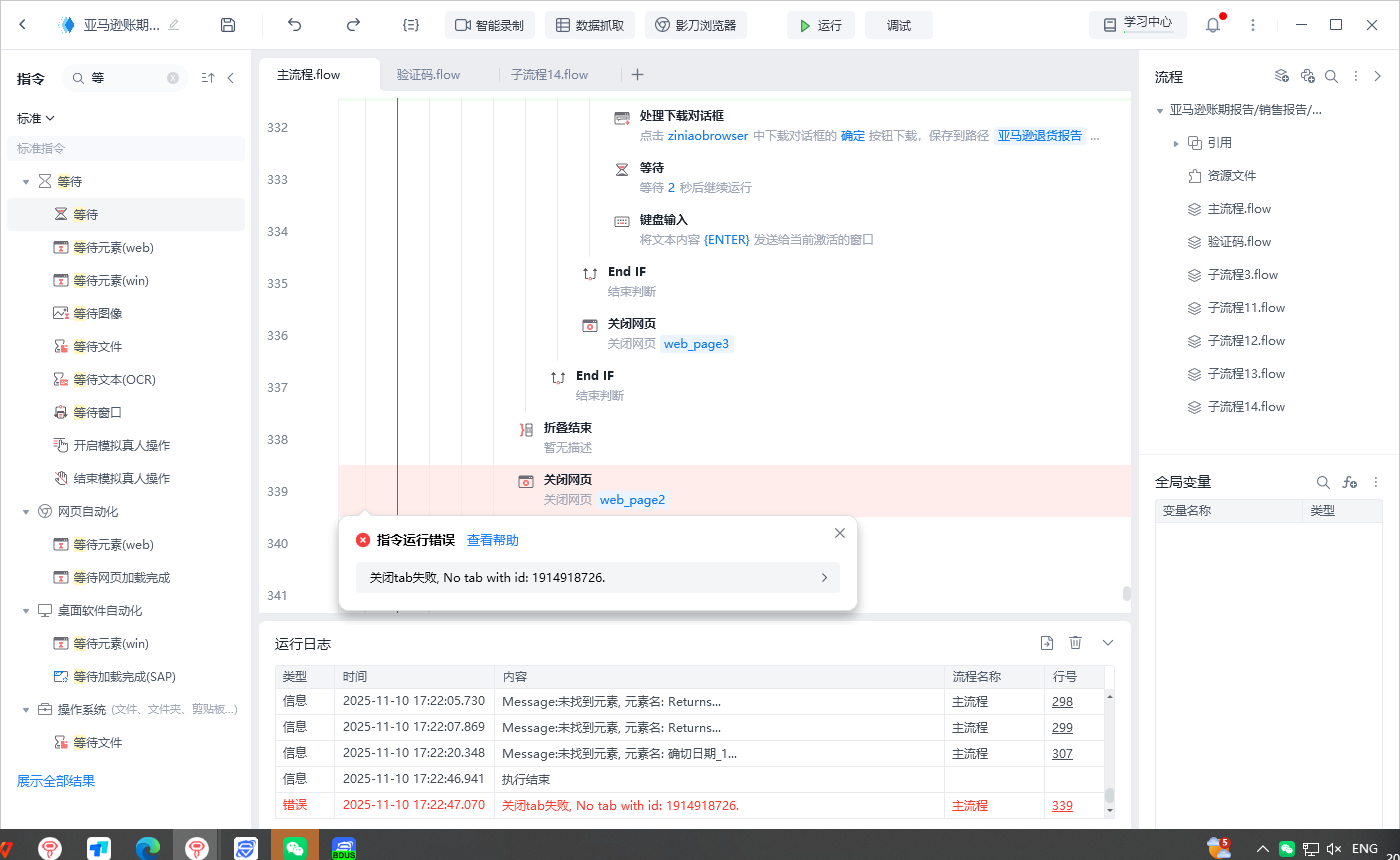The height and width of the screenshot is (860, 1400).
Task: Open 资源文件 in flow tree
Action: pos(1231,176)
